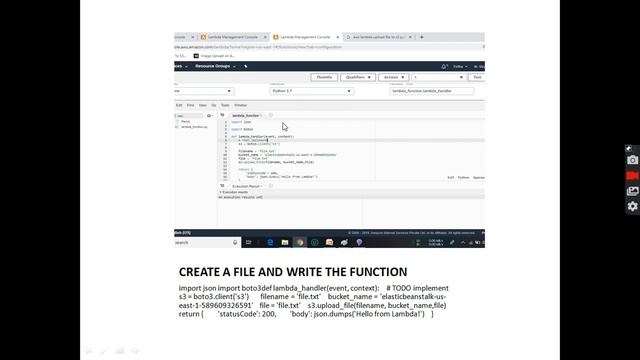This screenshot has width=640, height=360.
Task: Open the View menu in code editor
Action: pos(202,105)
